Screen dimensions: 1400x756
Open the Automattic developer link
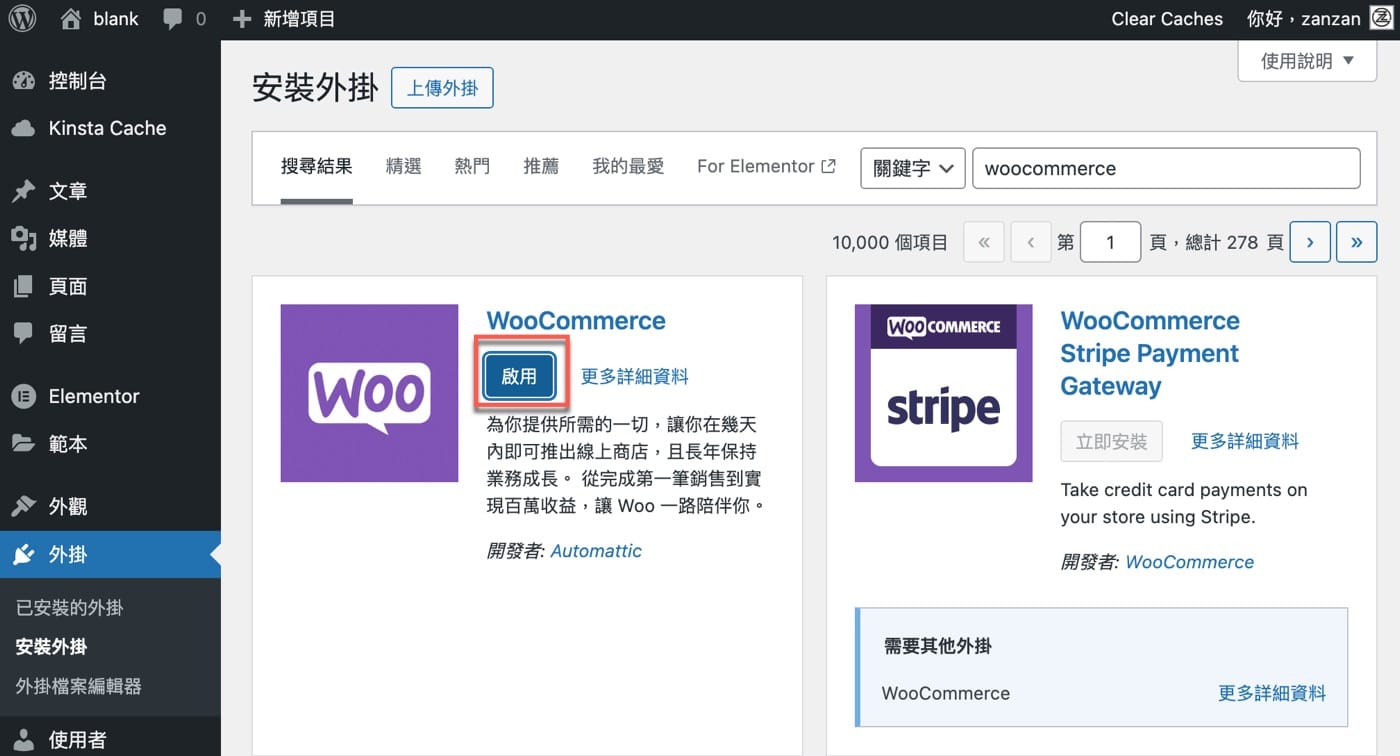[596, 551]
